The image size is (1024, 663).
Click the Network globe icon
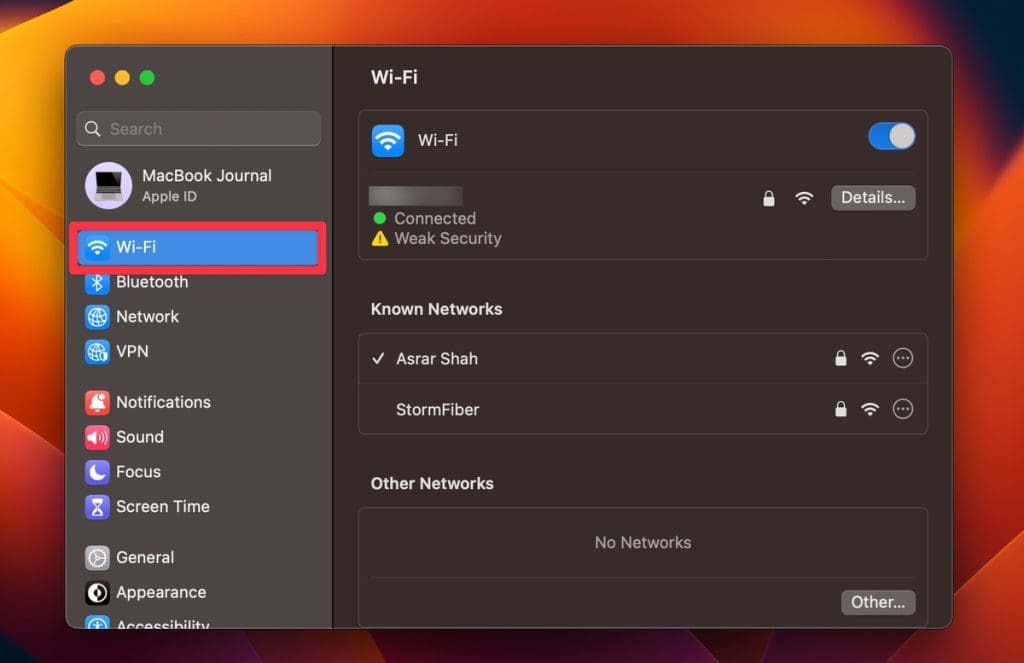97,317
